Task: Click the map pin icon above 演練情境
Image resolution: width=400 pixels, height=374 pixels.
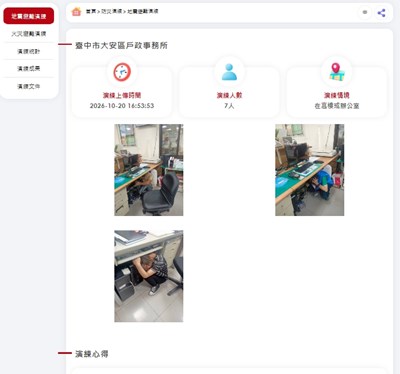Action: tap(337, 72)
